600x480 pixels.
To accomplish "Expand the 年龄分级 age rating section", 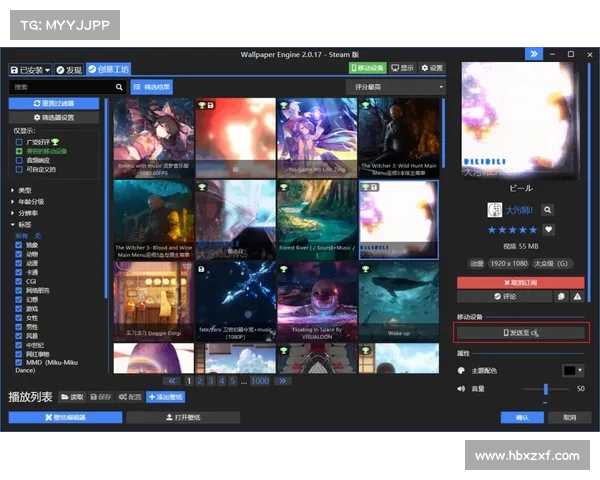I will tap(28, 202).
